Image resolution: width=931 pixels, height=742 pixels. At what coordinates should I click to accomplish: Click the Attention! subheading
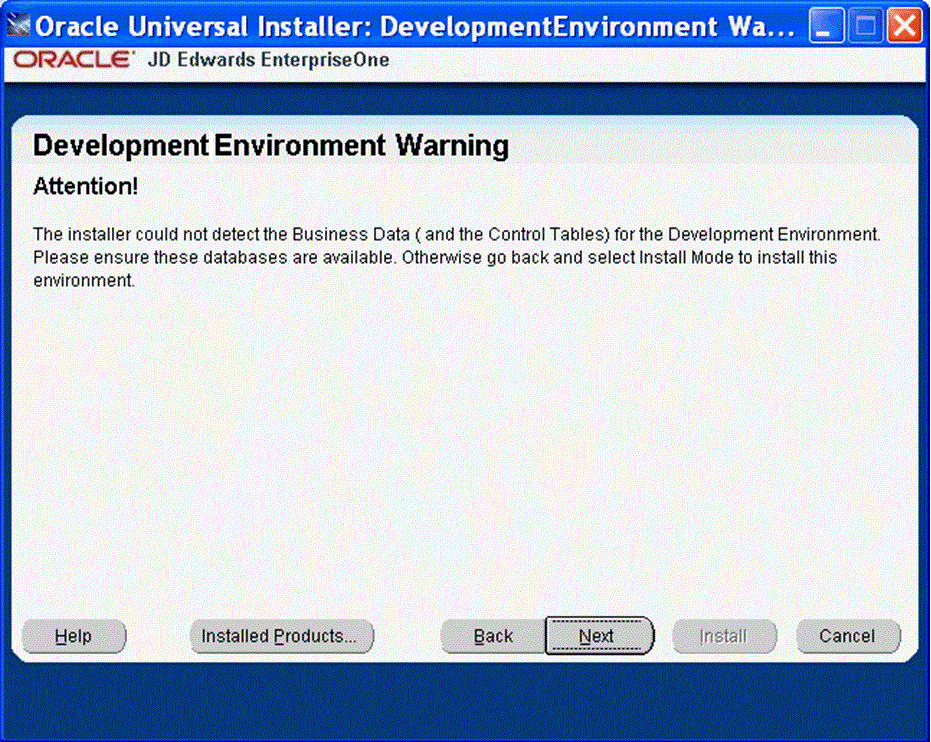[x=86, y=186]
